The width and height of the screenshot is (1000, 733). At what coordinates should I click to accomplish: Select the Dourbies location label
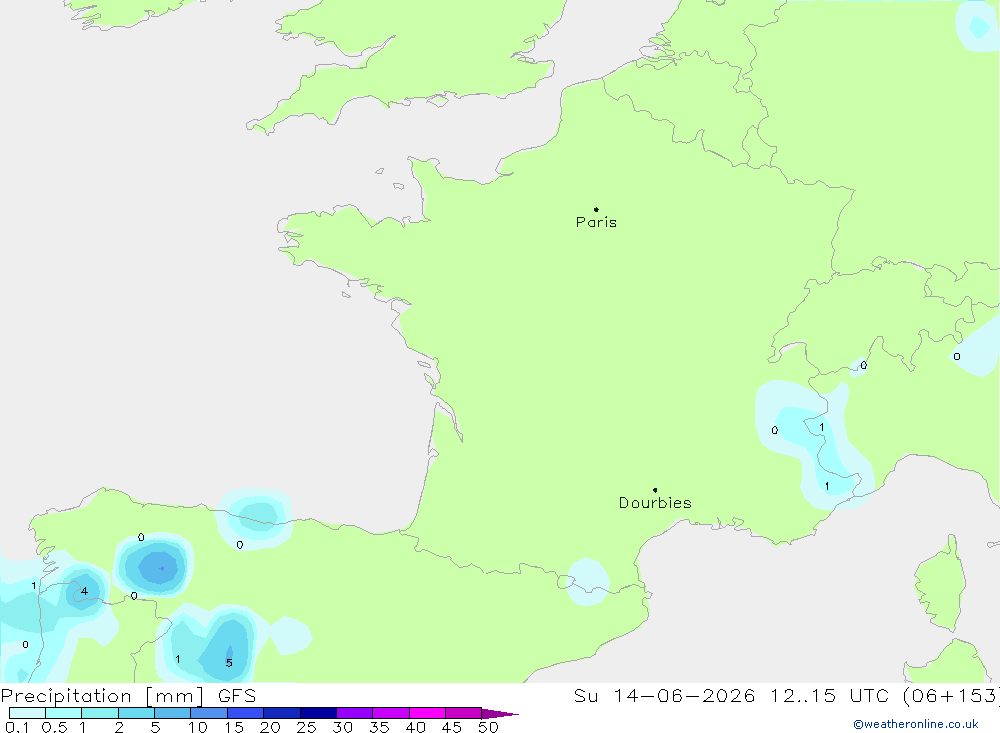pyautogui.click(x=655, y=503)
